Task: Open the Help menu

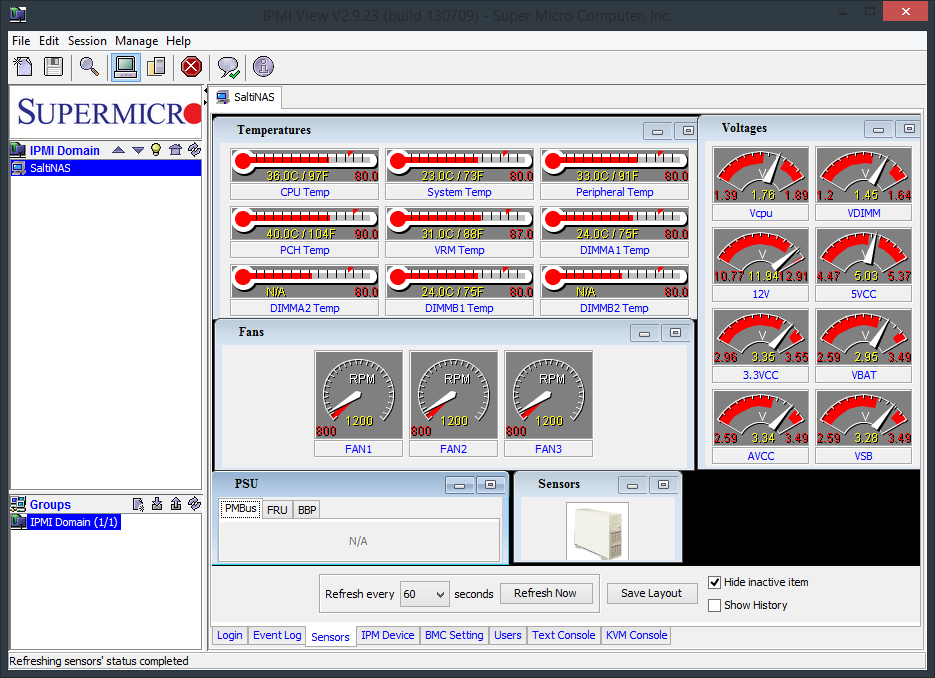Action: [x=178, y=41]
